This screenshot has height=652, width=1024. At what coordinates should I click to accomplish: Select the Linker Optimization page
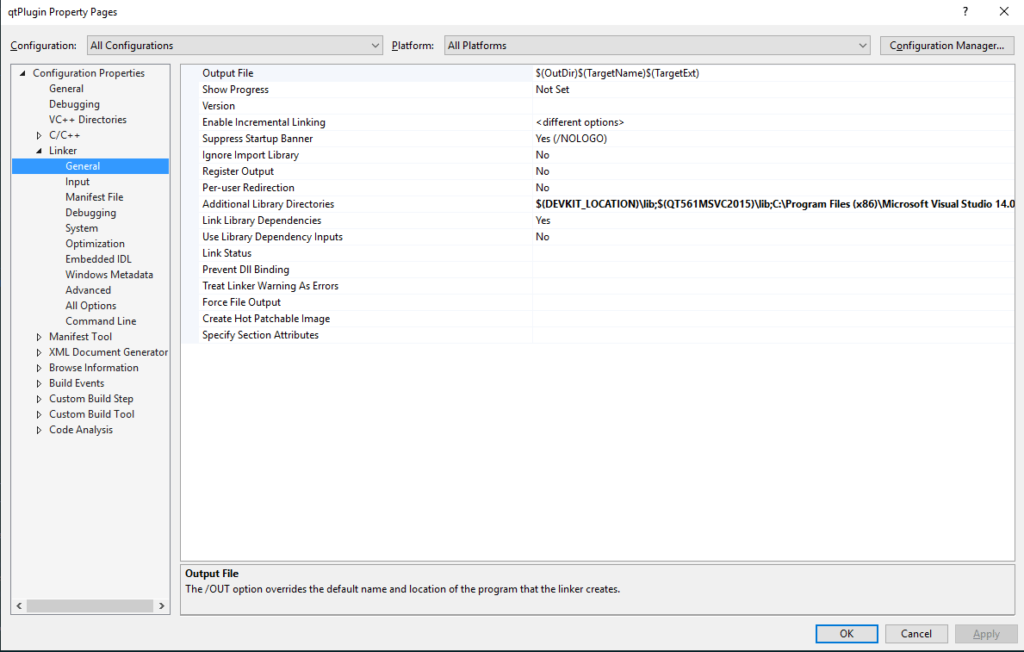point(95,244)
